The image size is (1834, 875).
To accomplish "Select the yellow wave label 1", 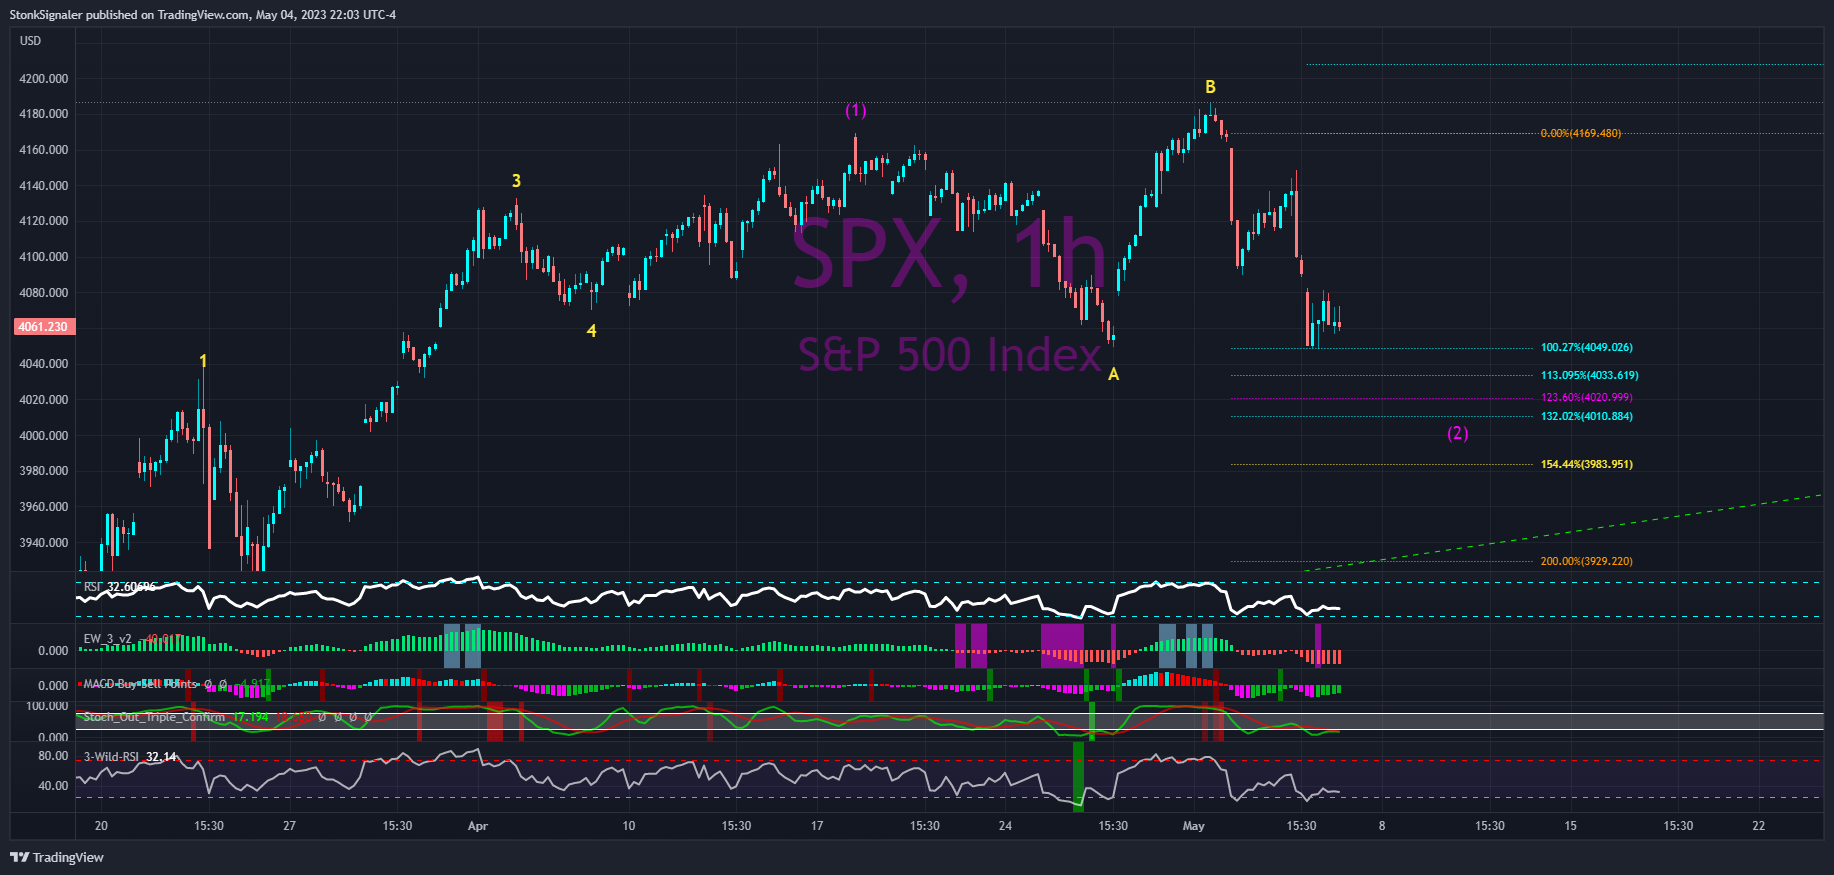I will tap(203, 361).
